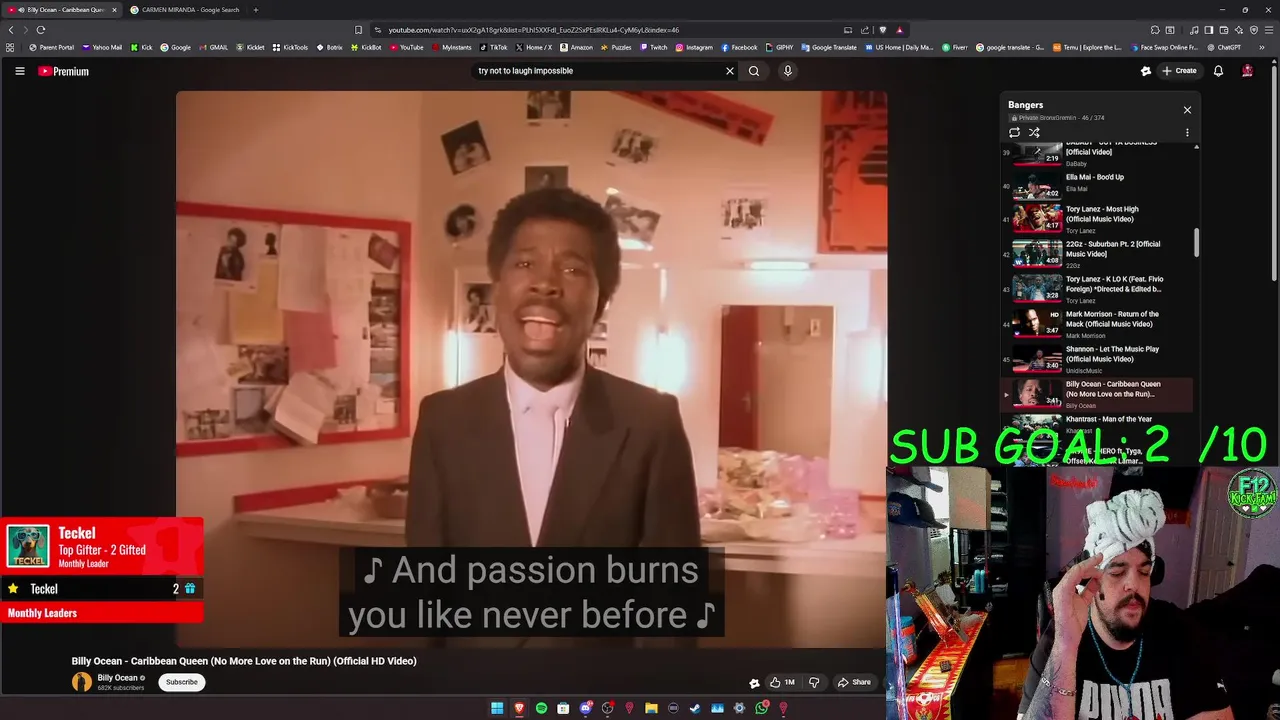
Task: Open TikTok bookmark
Action: 494,47
